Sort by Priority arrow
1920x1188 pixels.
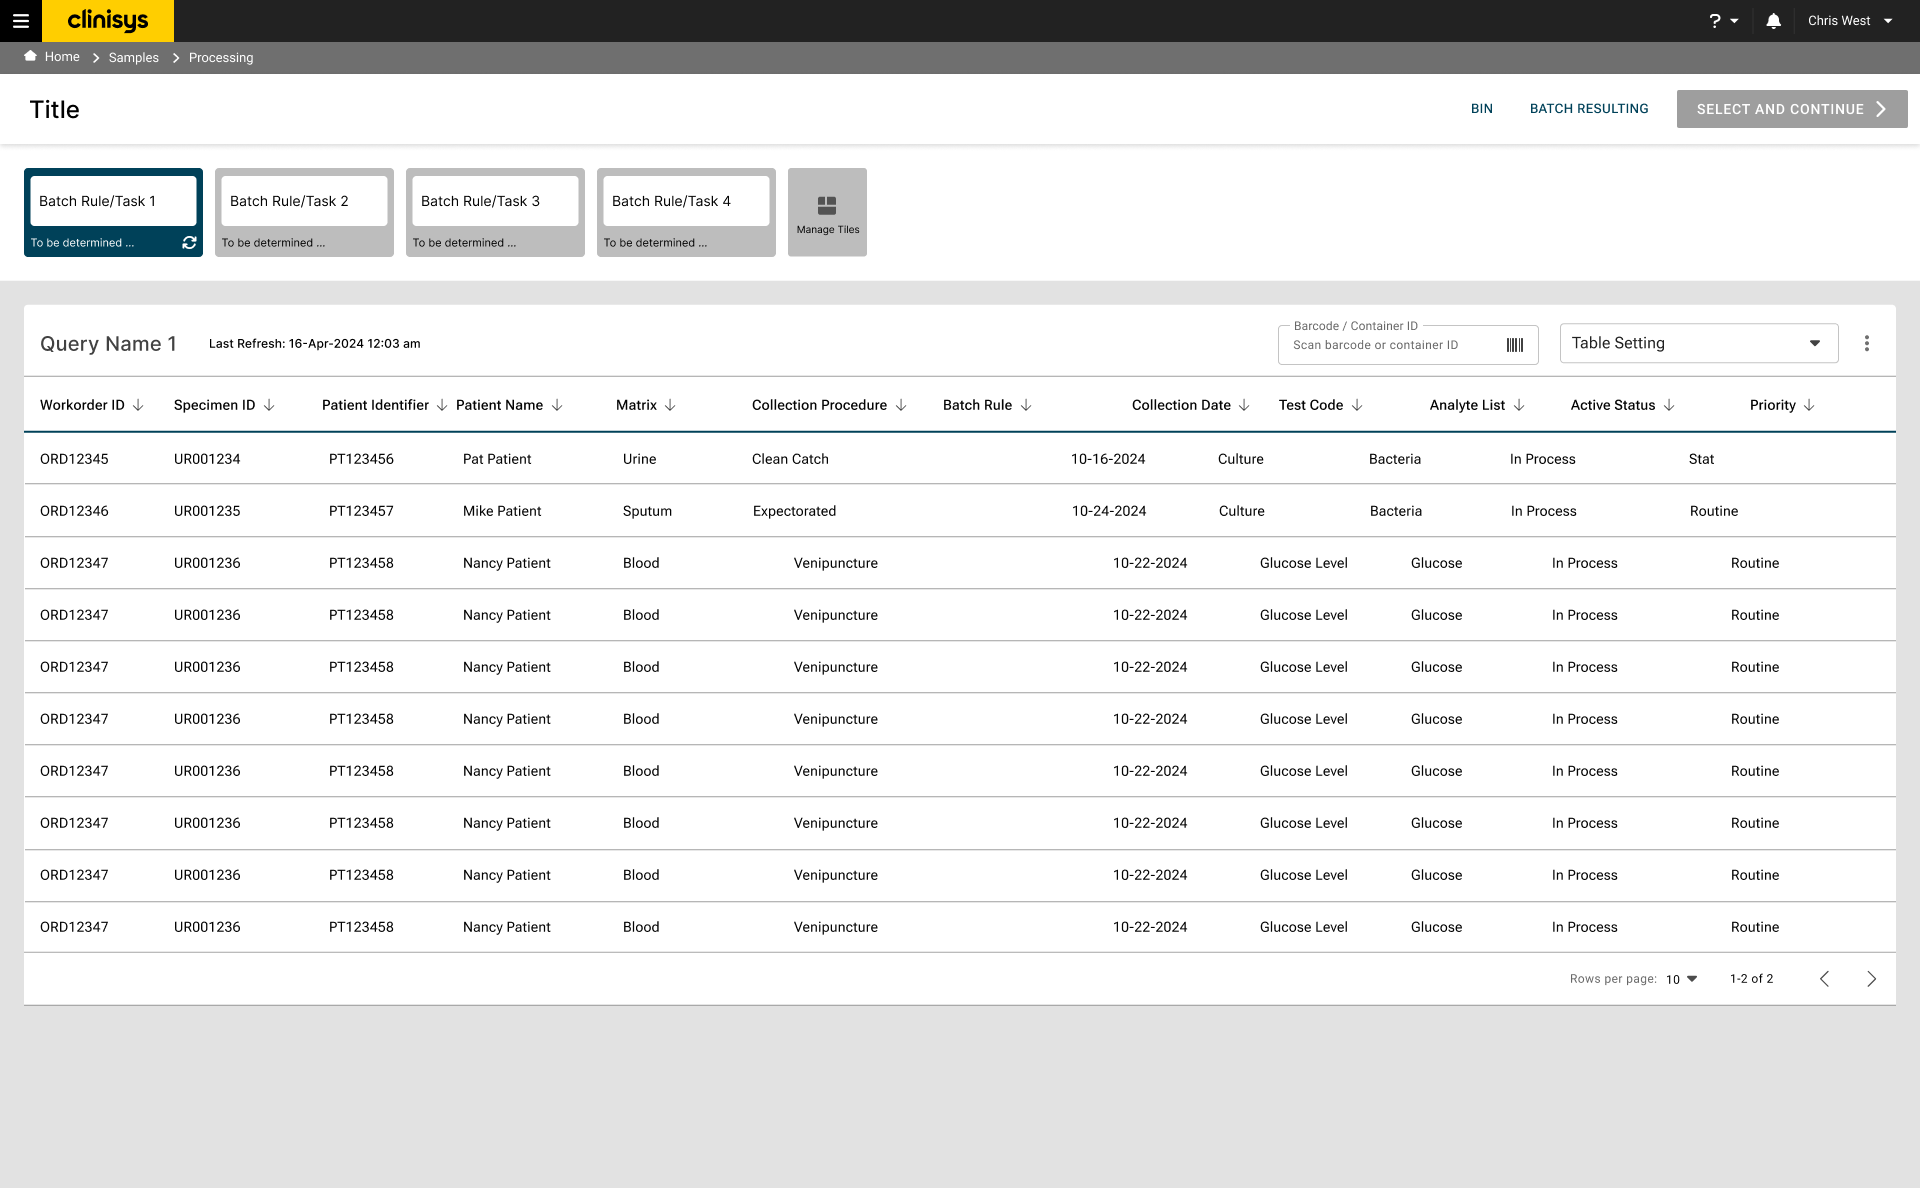(1809, 405)
